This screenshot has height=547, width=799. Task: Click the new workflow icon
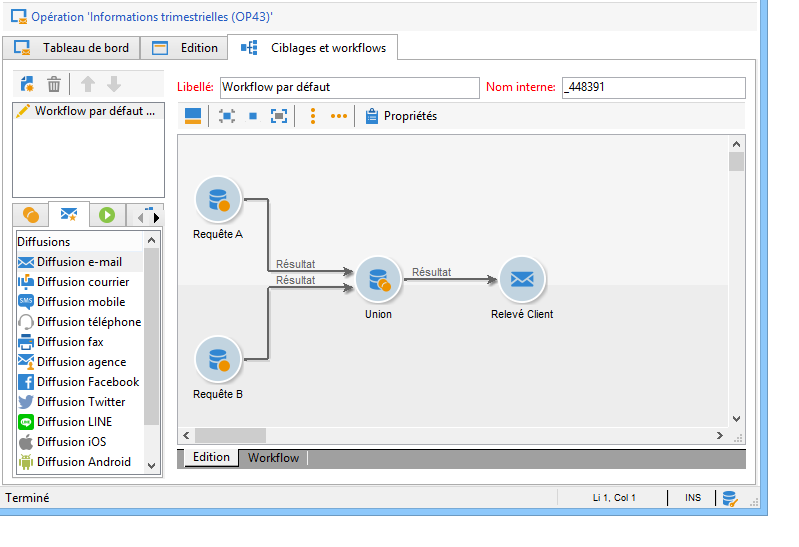27,84
